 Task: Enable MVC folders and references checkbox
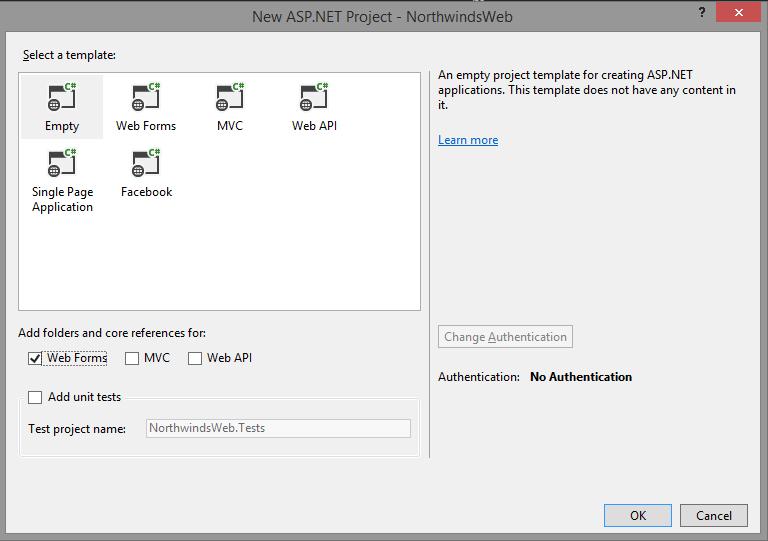(132, 358)
